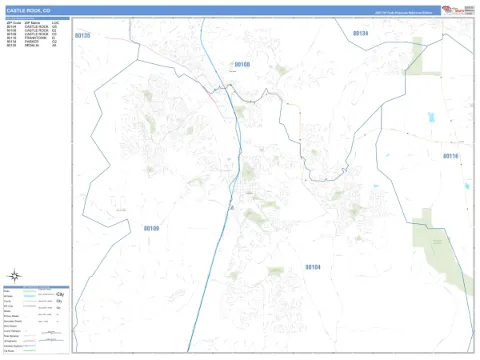Screen dimensions: 480x360
Task: Select the SEDALIA row in ZIP index
Action: (x=32, y=45)
